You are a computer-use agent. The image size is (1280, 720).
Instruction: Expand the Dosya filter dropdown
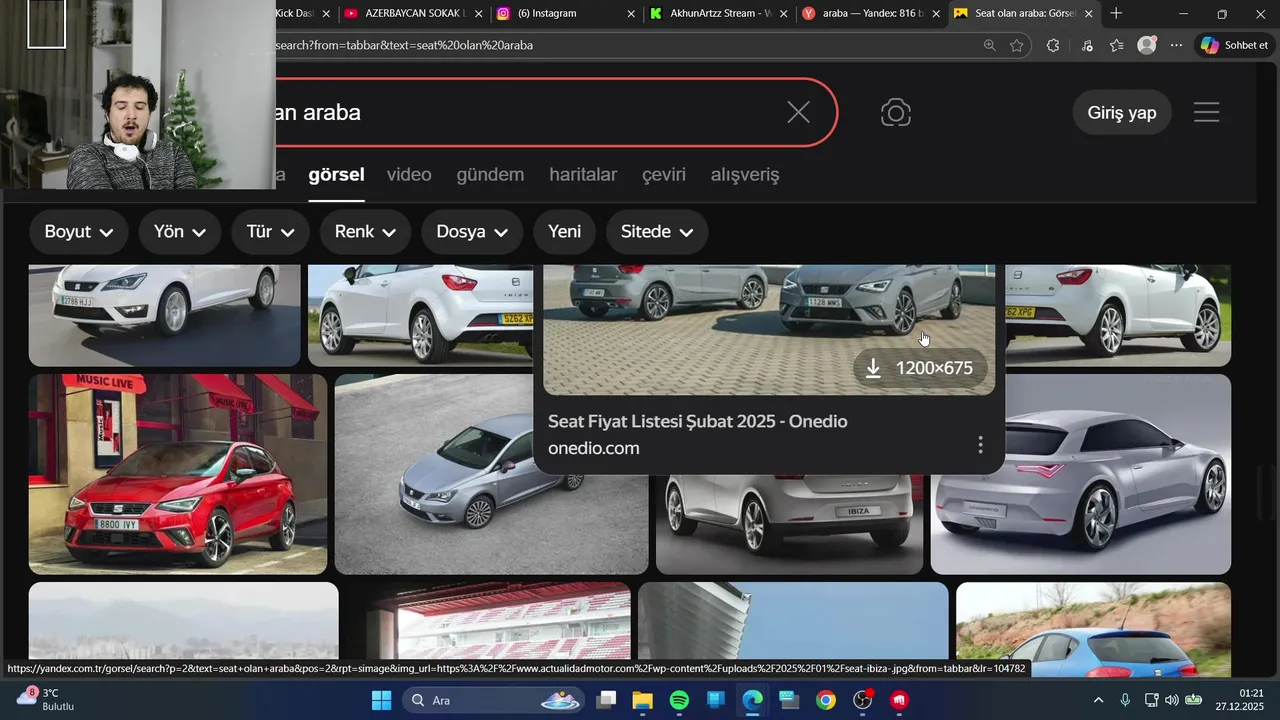474,232
